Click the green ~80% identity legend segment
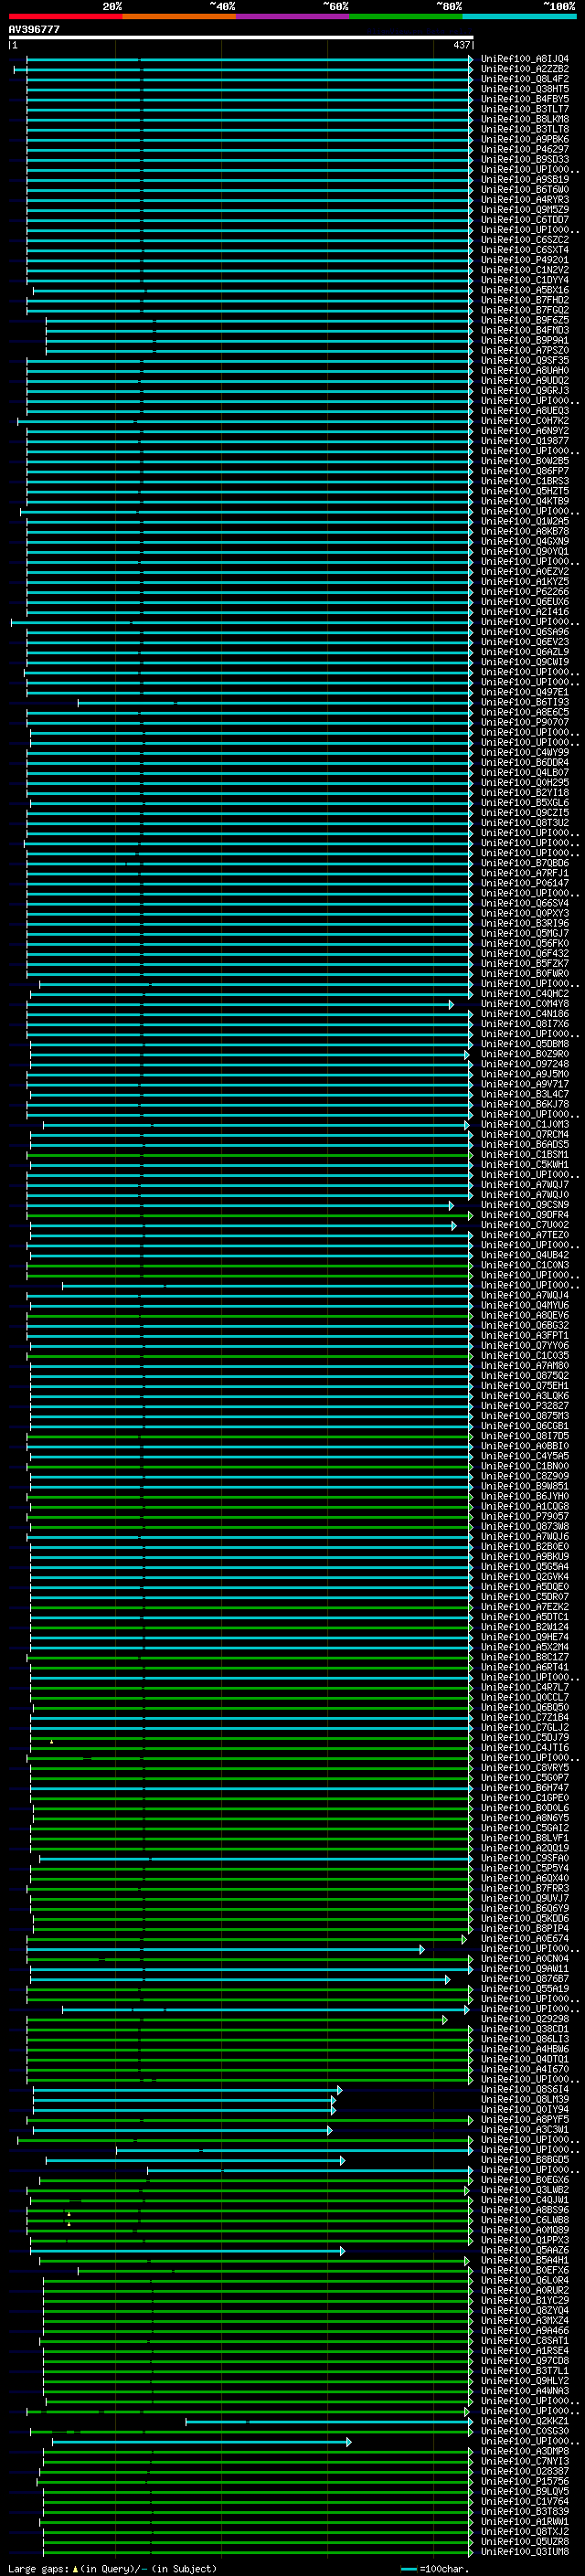585x2576 pixels. click(406, 16)
